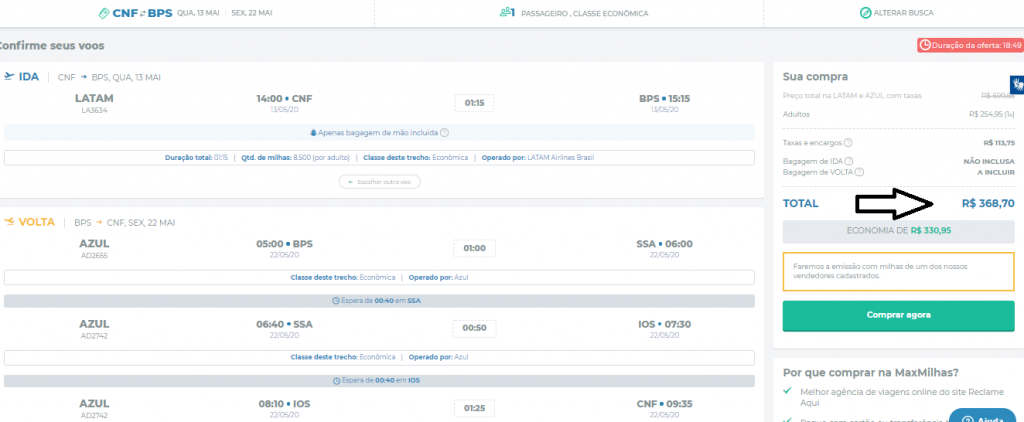Click the CNF 09:35 arrival time
This screenshot has width=1024, height=422.
coord(664,404)
